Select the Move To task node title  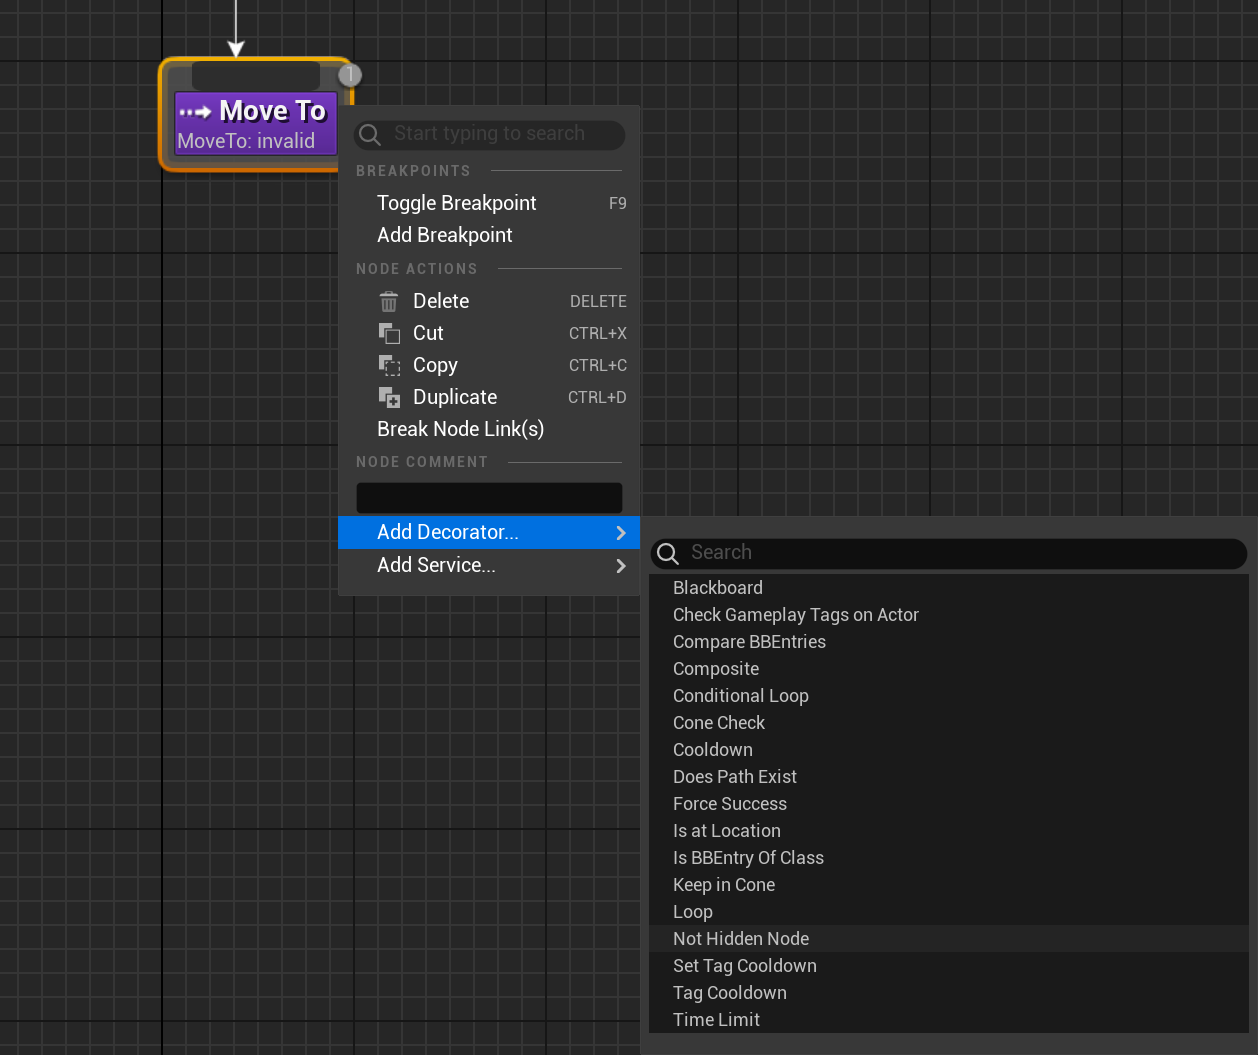pyautogui.click(x=272, y=111)
